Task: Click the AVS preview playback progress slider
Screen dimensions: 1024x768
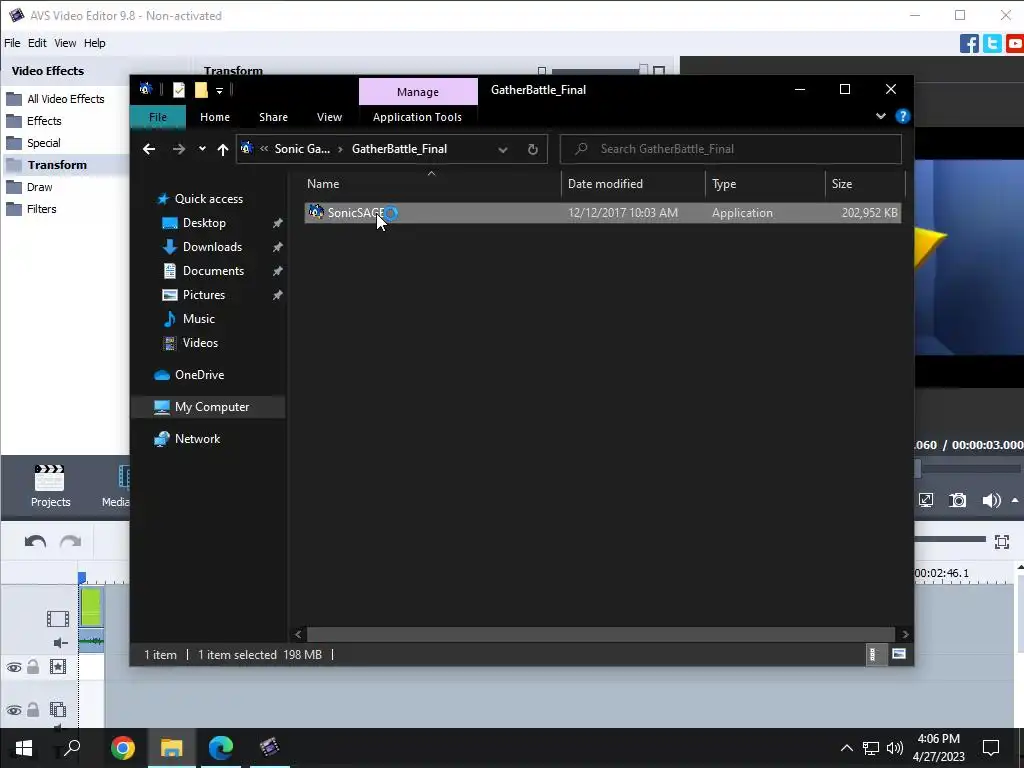Action: pos(969,468)
